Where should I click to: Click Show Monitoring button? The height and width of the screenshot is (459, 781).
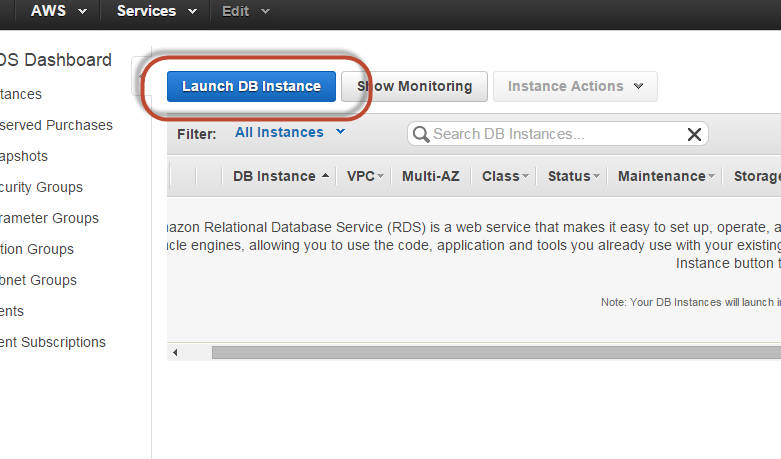(x=414, y=87)
